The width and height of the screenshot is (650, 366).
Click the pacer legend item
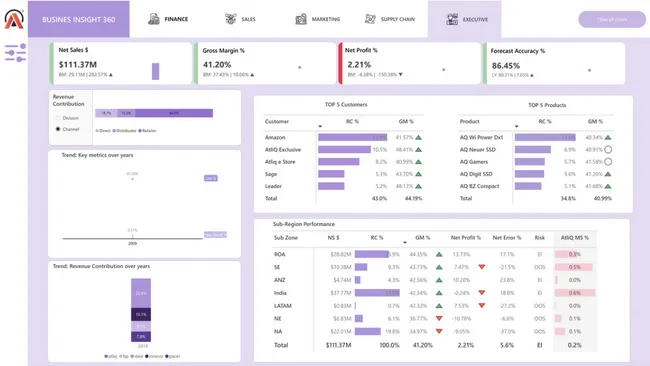coord(173,356)
